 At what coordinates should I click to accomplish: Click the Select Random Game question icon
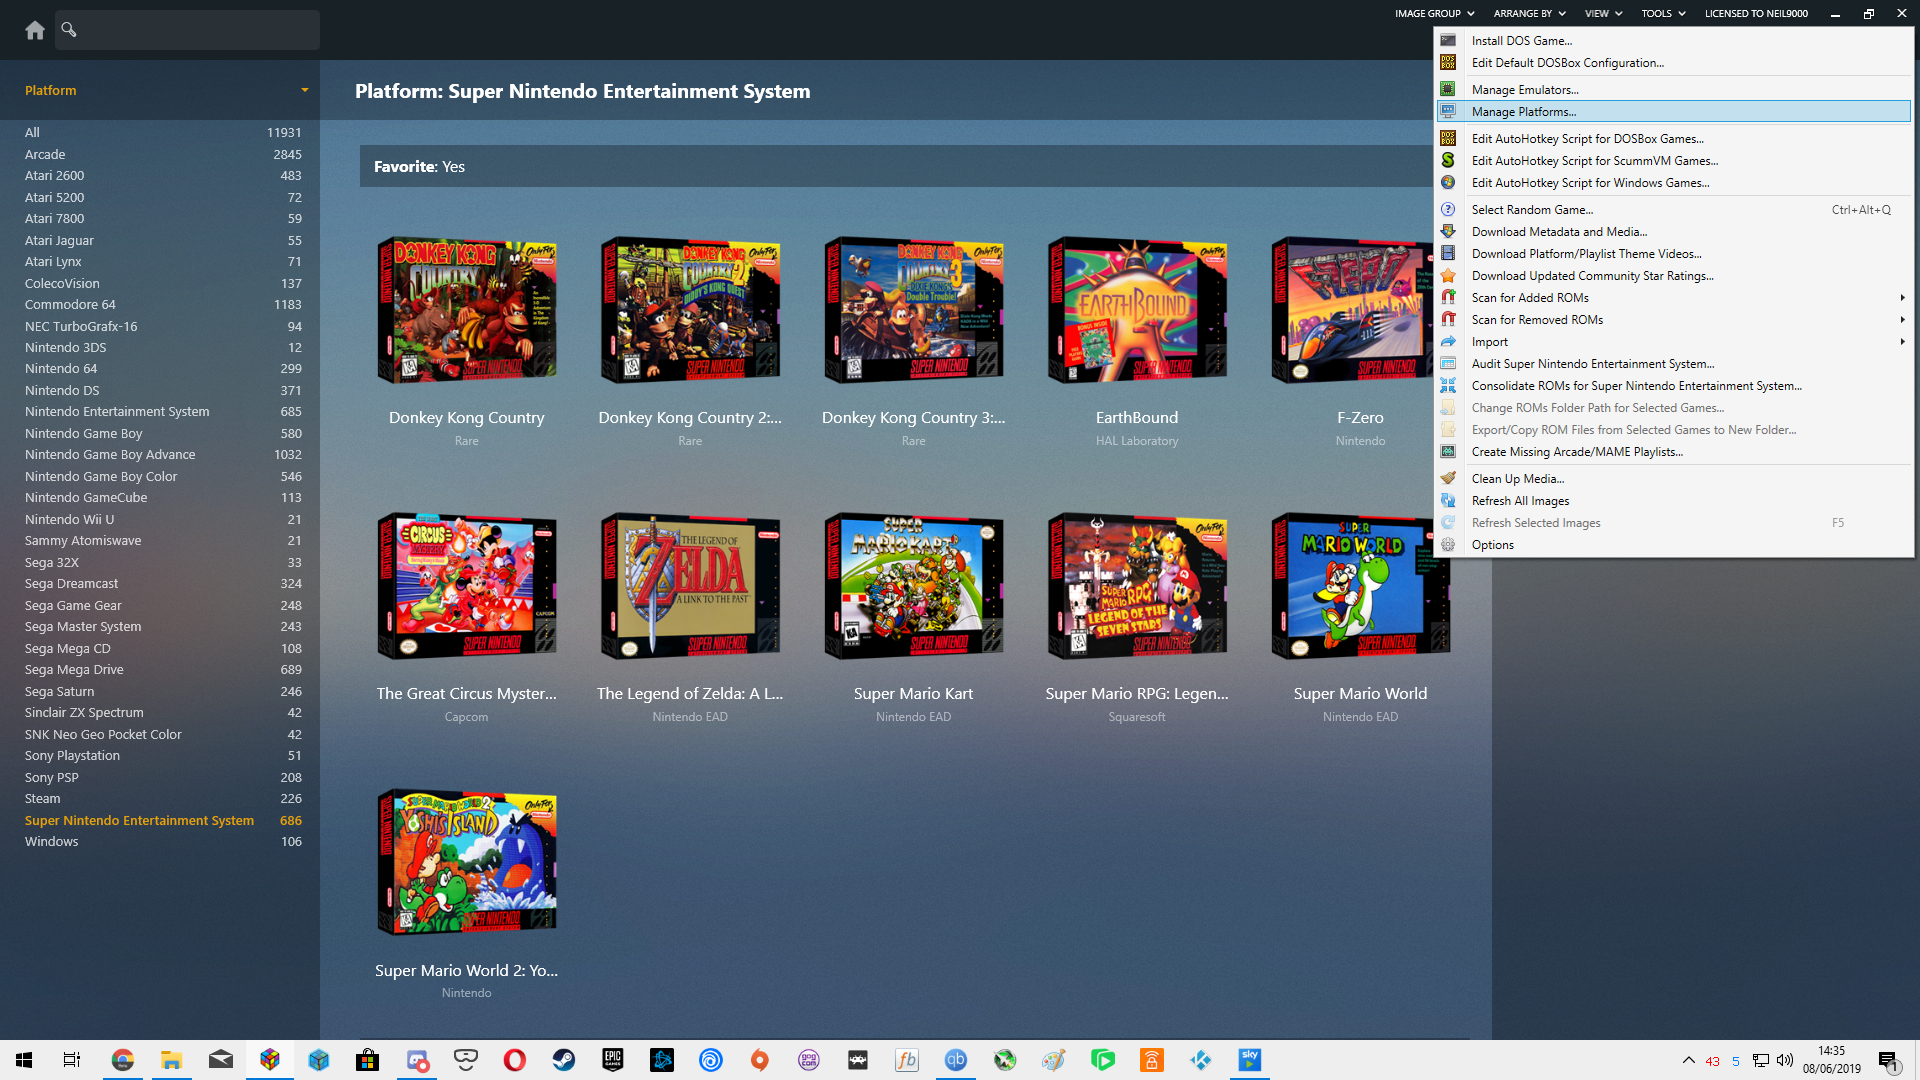tap(1448, 210)
